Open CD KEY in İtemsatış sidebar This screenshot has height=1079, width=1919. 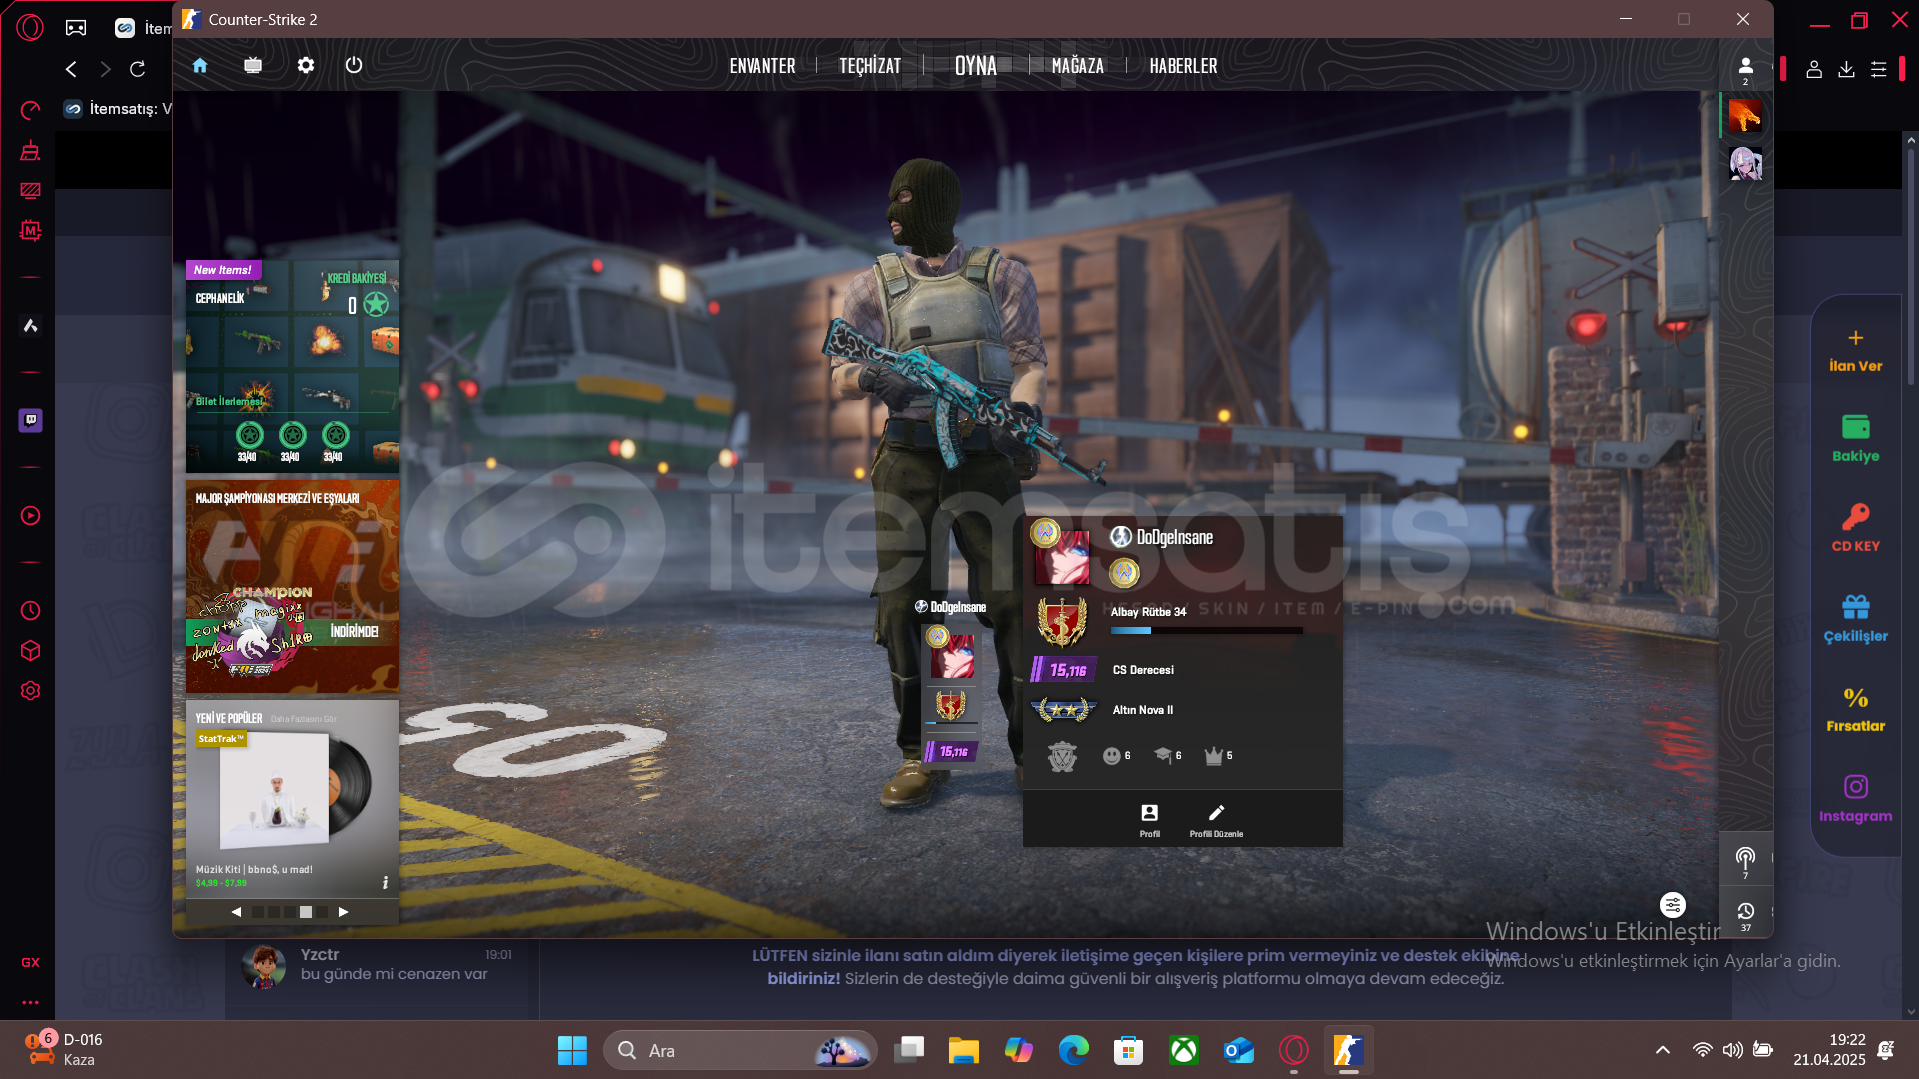click(x=1856, y=529)
